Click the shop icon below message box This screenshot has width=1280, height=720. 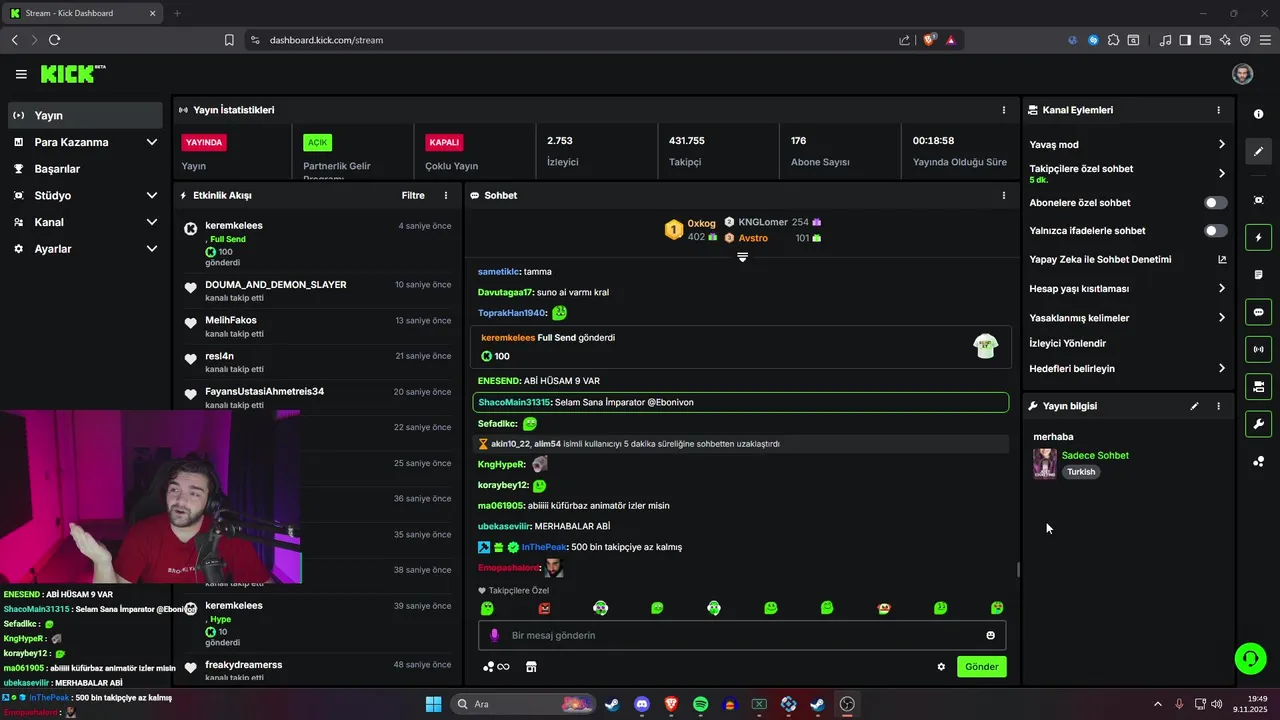pos(531,667)
